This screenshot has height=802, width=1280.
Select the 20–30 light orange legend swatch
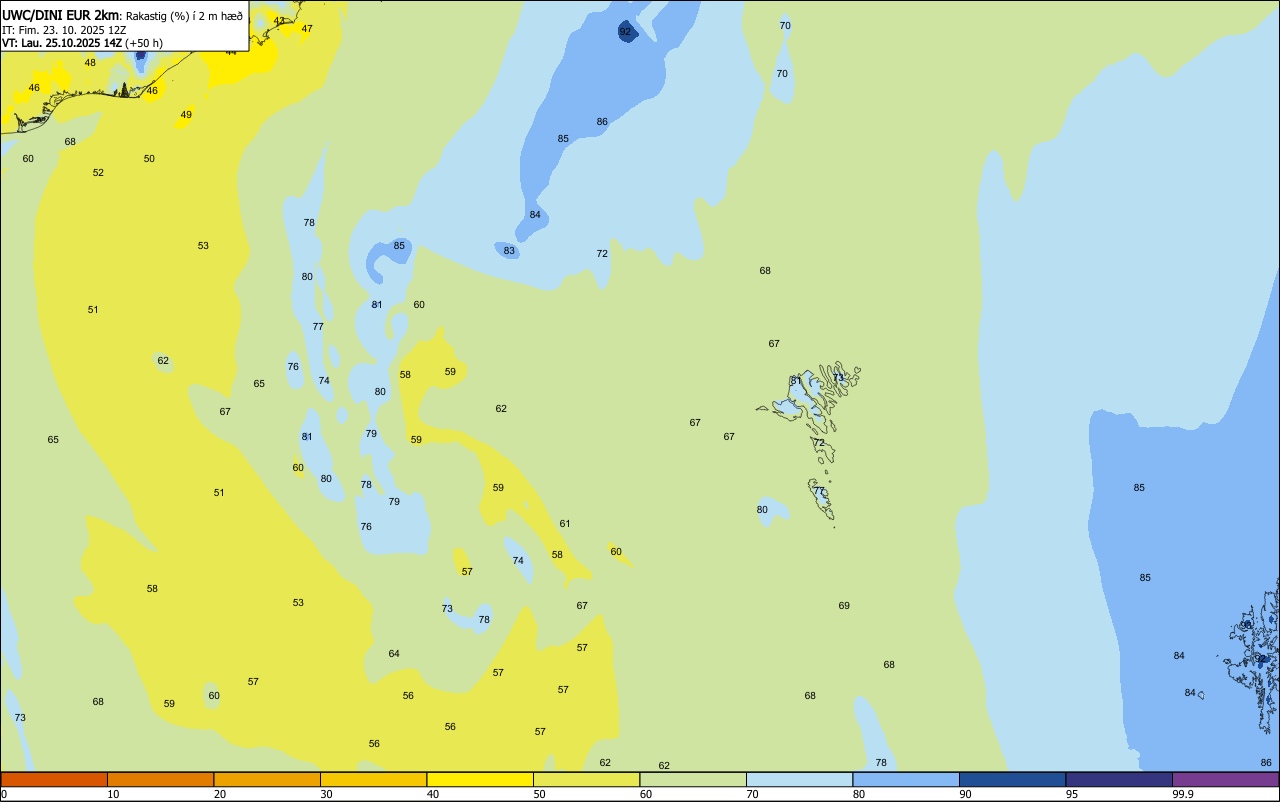point(267,779)
